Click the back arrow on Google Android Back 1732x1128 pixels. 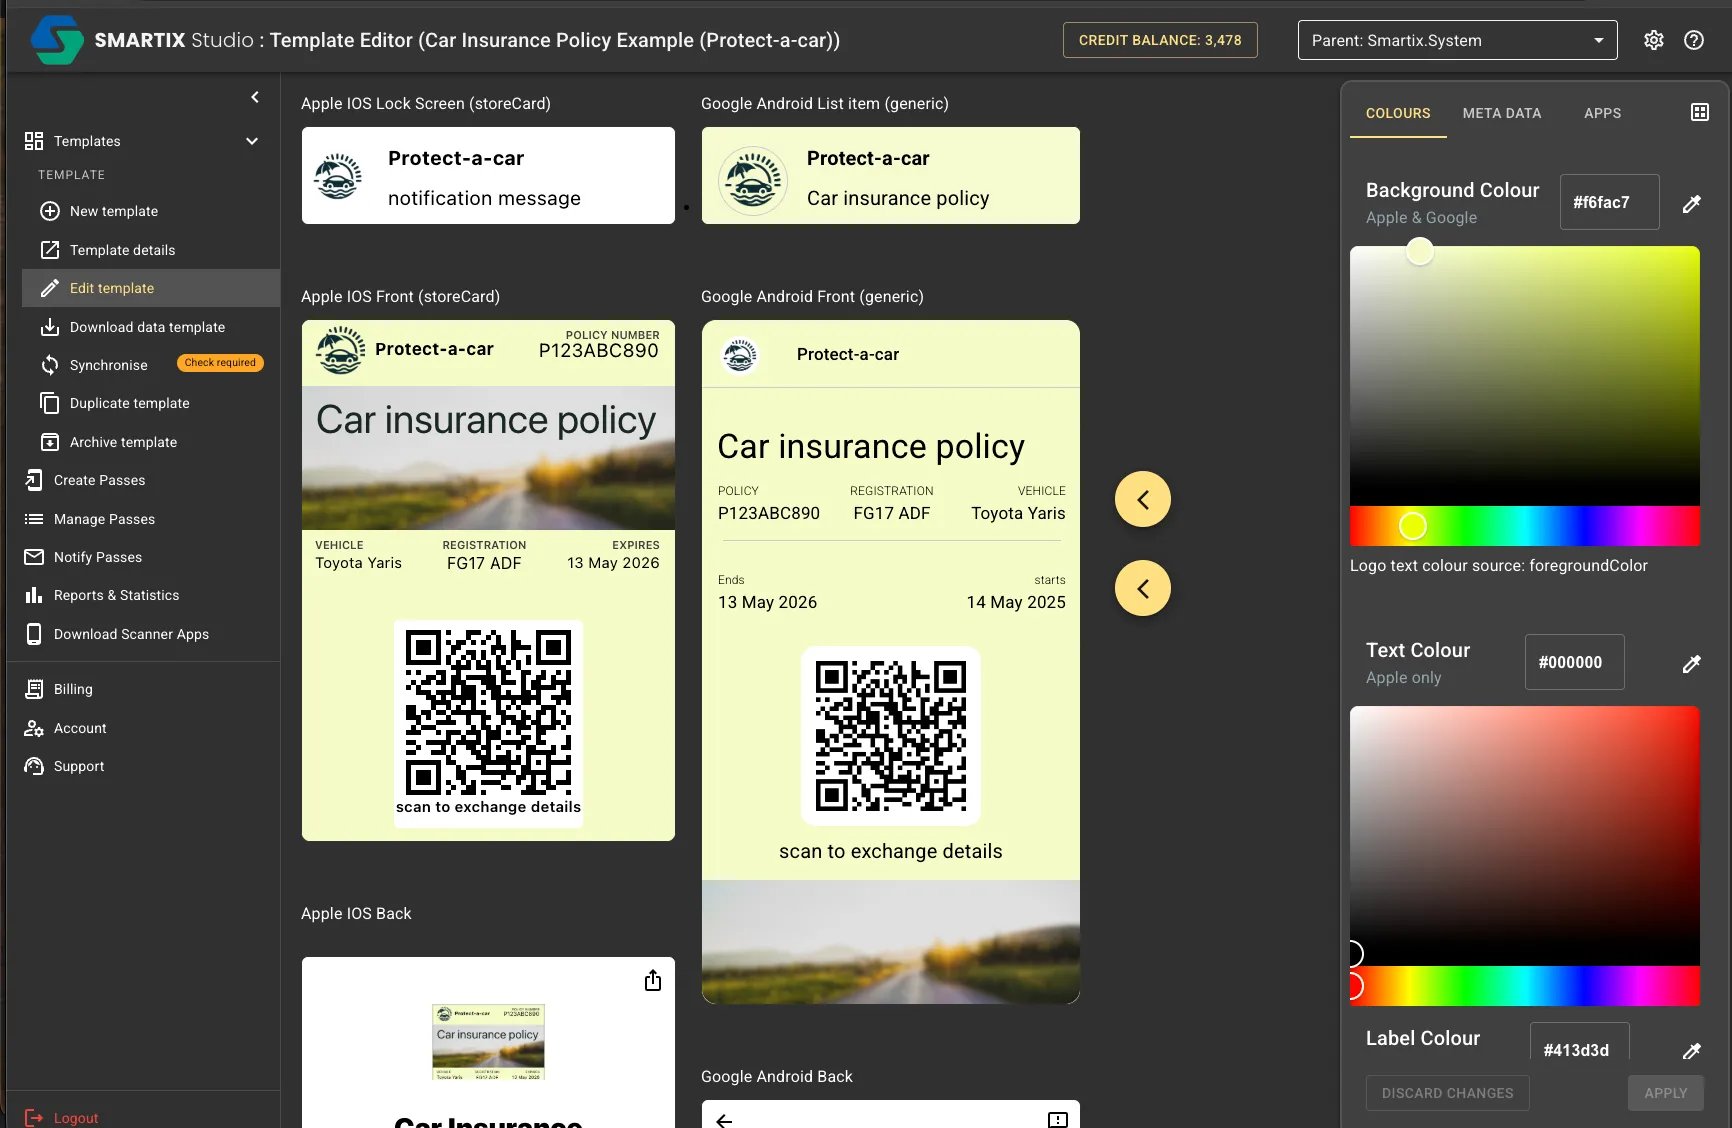click(x=725, y=1120)
